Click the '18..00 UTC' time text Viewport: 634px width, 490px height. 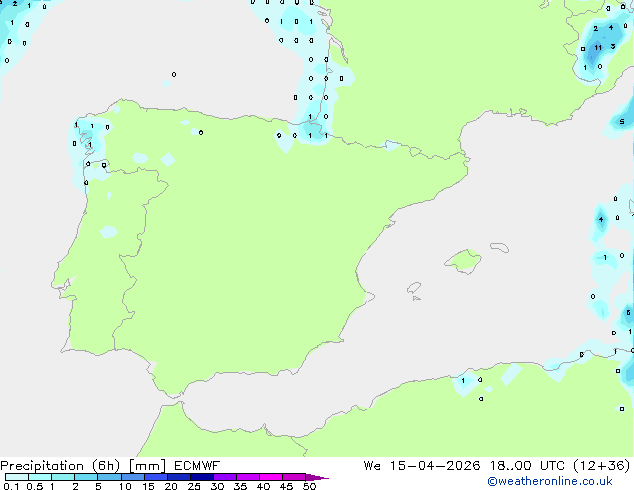(x=527, y=466)
